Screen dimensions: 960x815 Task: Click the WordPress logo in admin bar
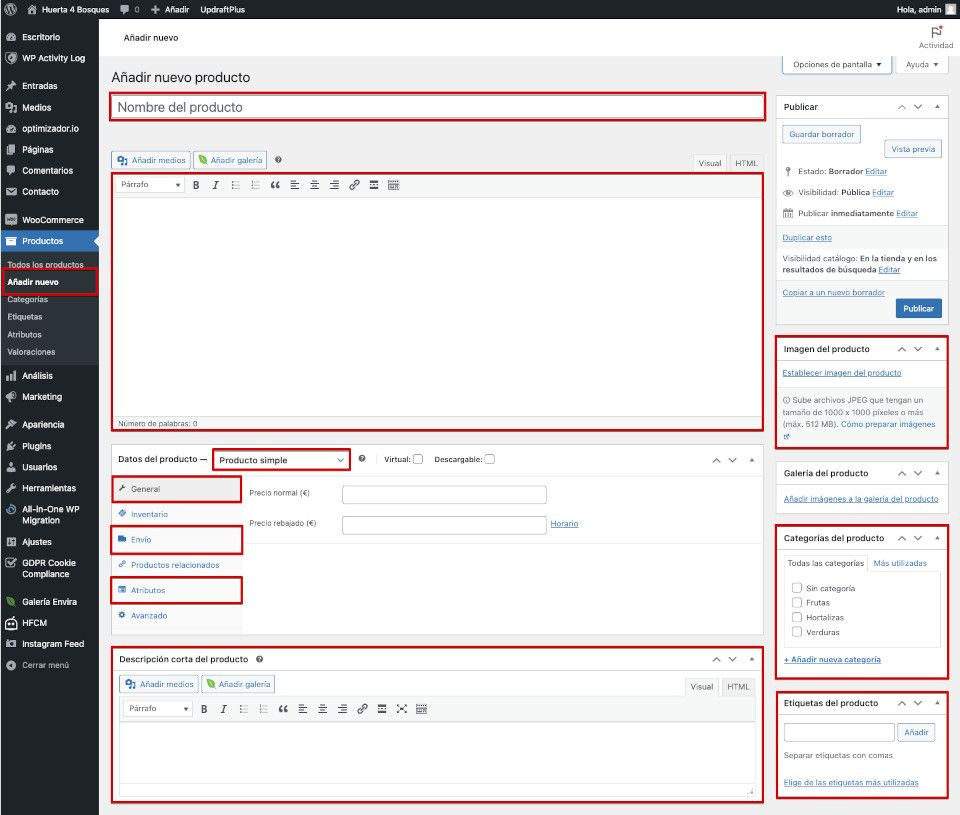pos(10,9)
